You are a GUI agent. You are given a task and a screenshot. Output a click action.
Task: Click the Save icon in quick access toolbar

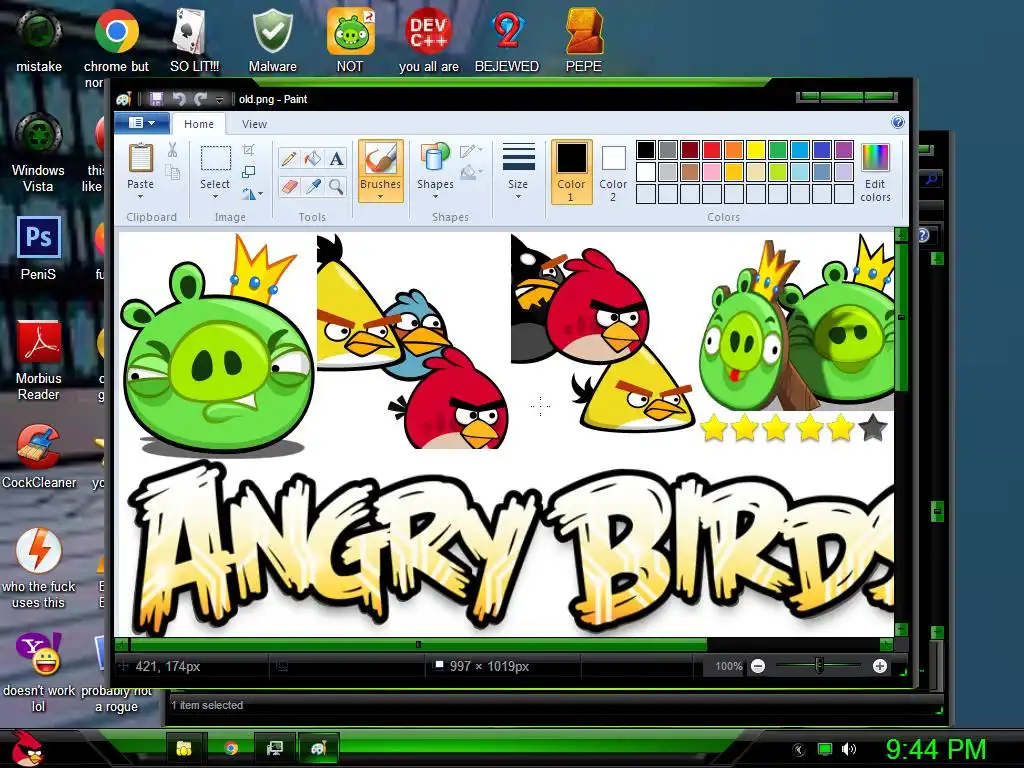(156, 99)
